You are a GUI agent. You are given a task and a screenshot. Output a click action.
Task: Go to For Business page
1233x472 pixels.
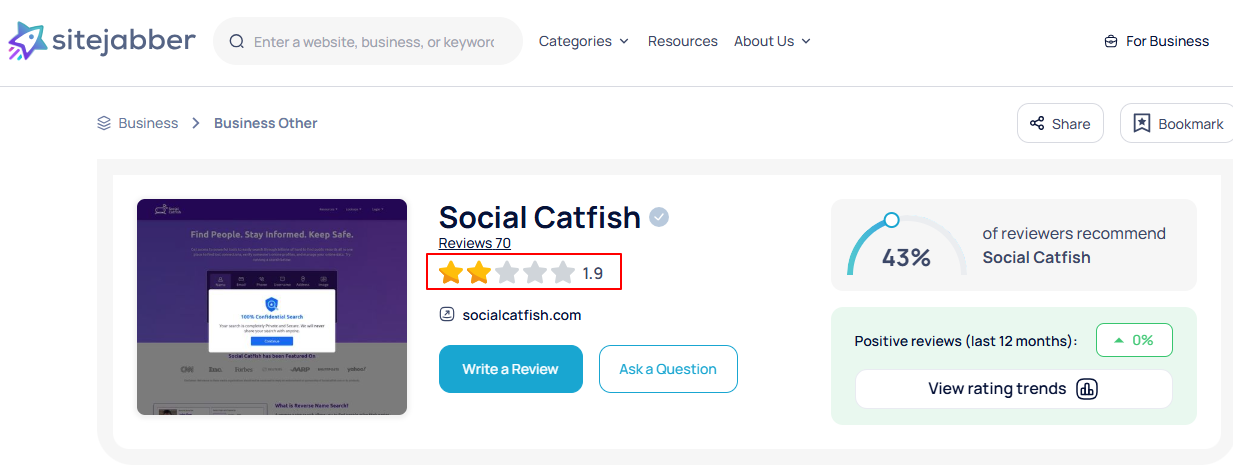(1167, 41)
